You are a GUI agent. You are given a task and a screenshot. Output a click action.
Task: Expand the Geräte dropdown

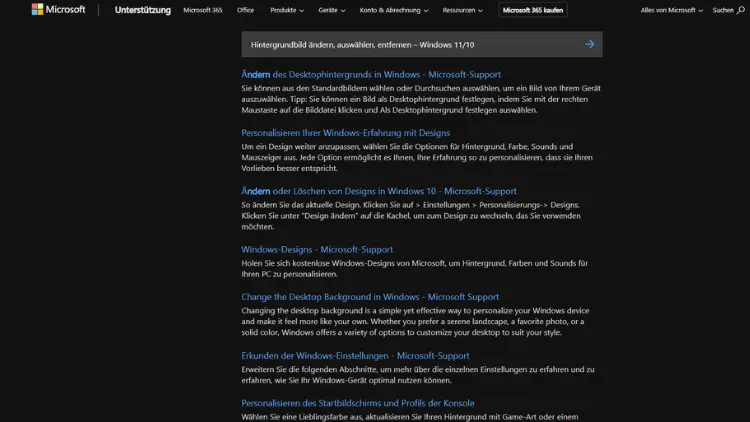(x=331, y=10)
